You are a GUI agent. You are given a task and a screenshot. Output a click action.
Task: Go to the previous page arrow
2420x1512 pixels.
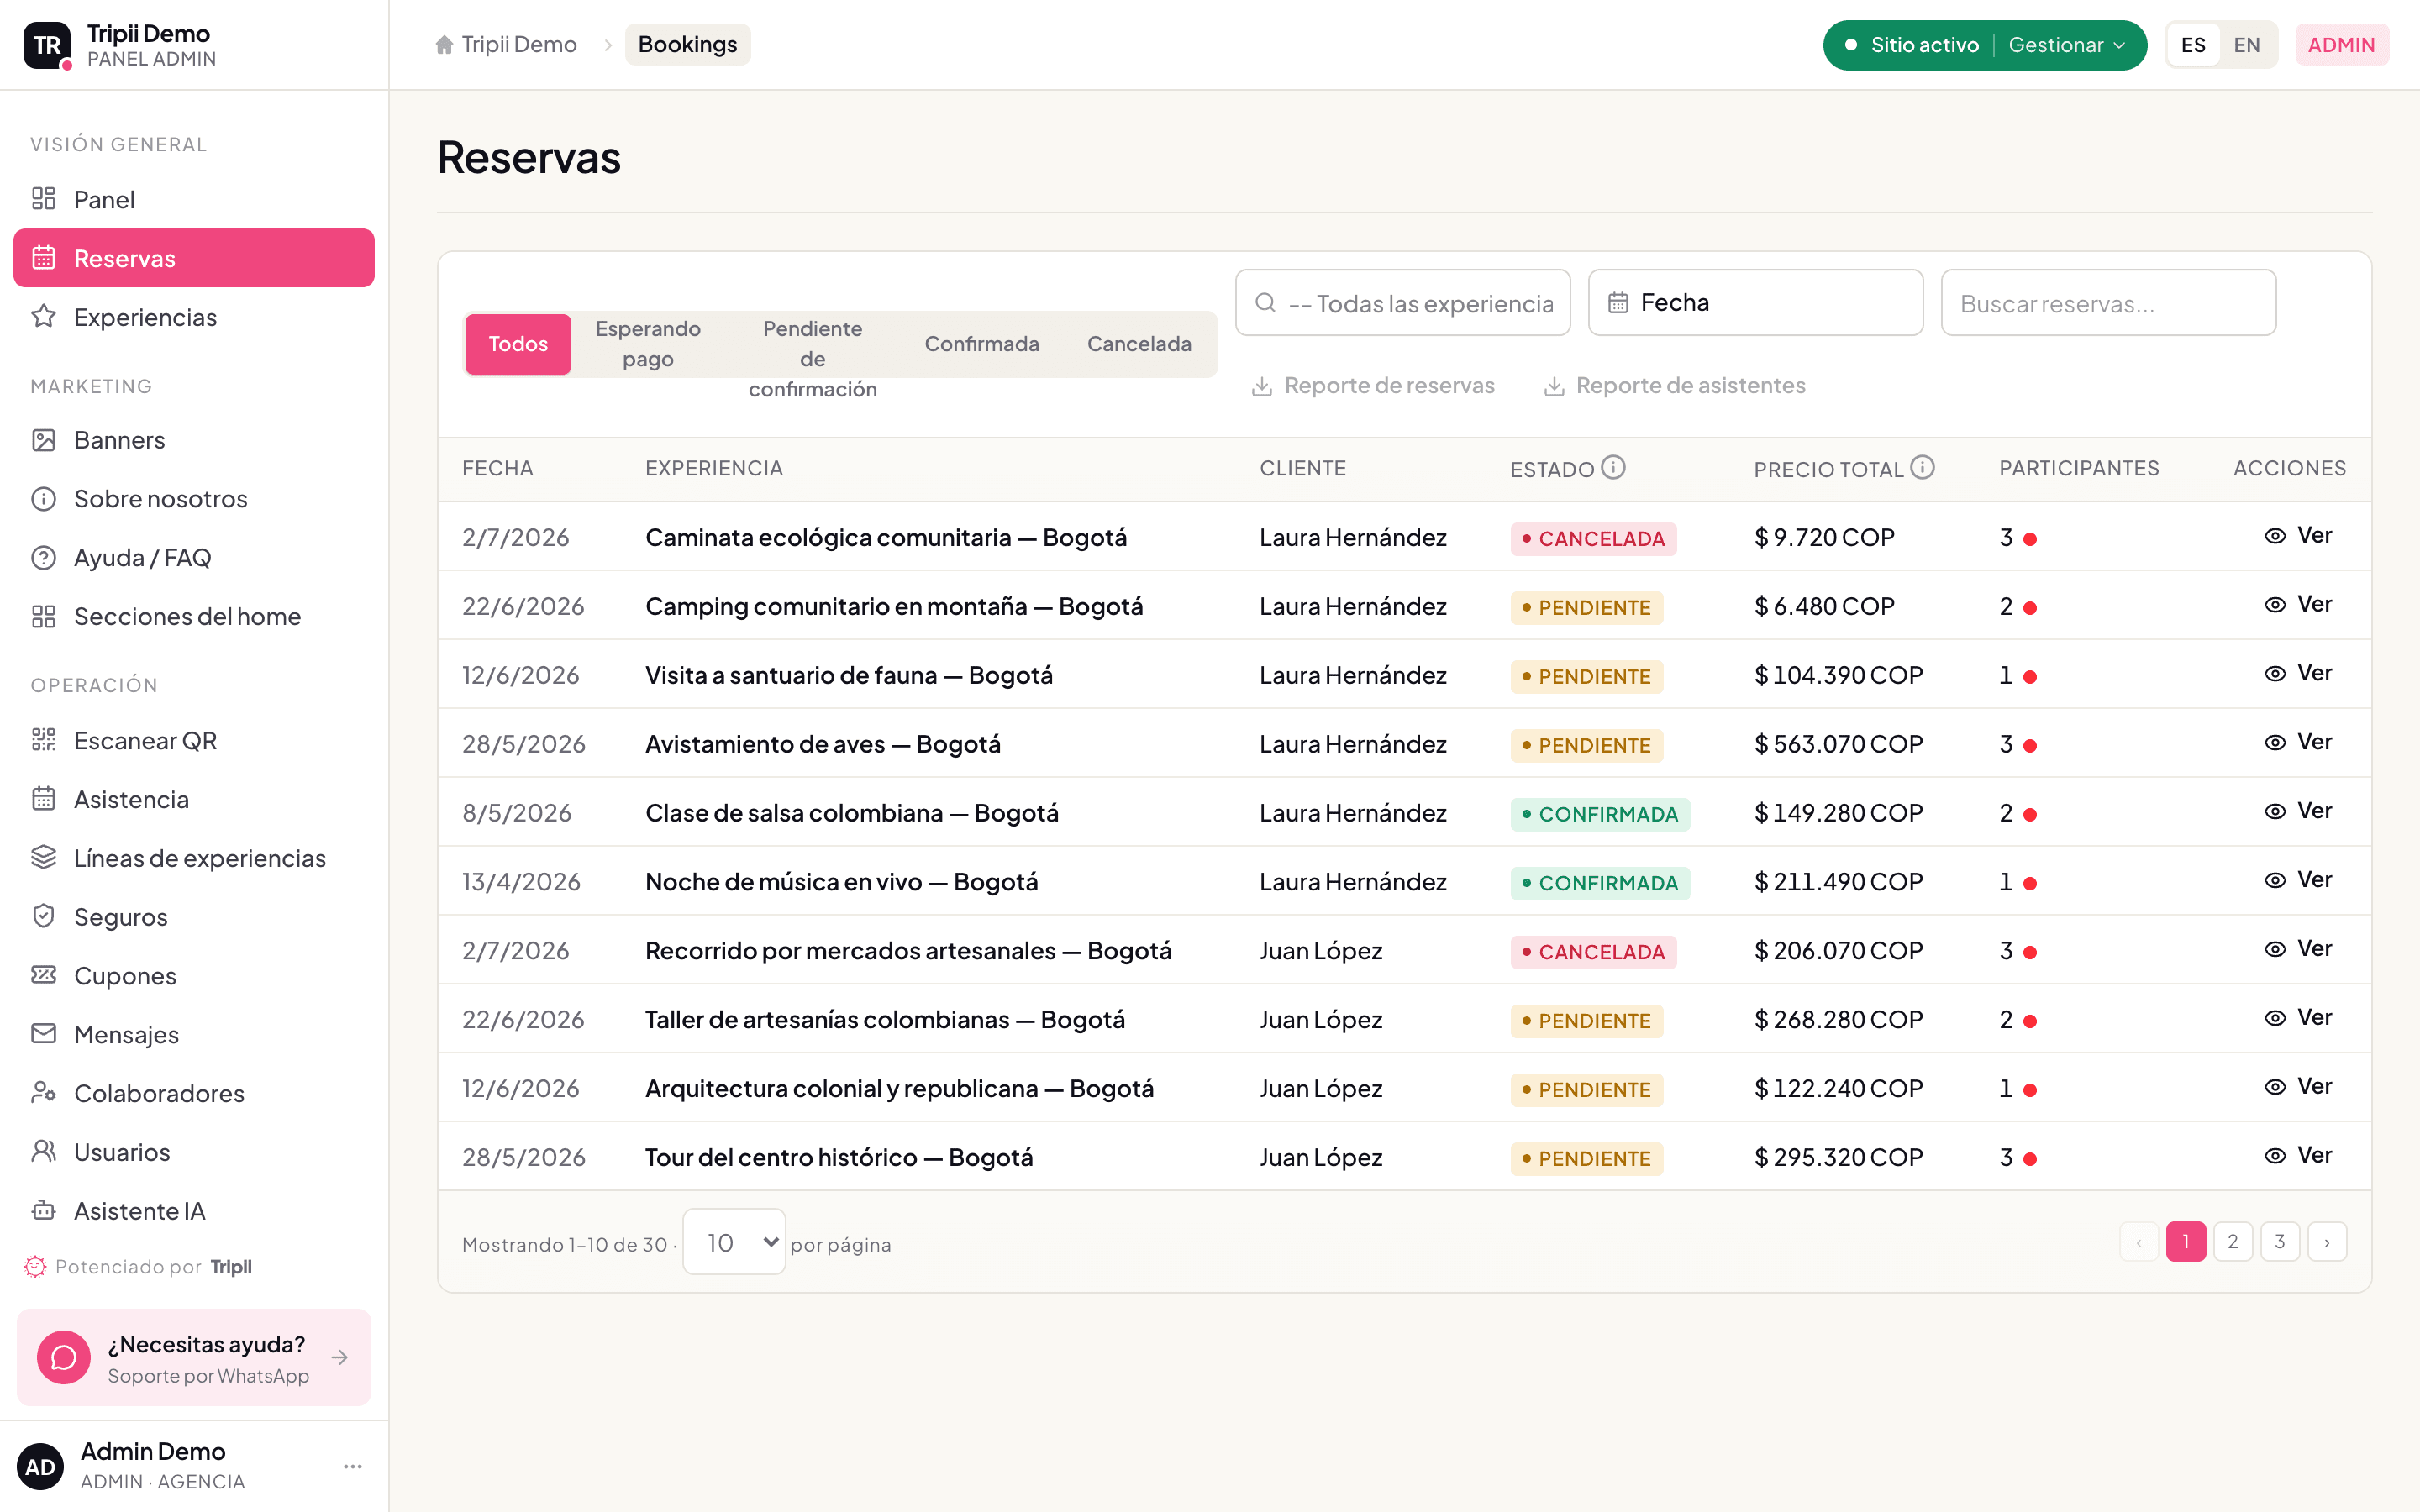(2139, 1242)
